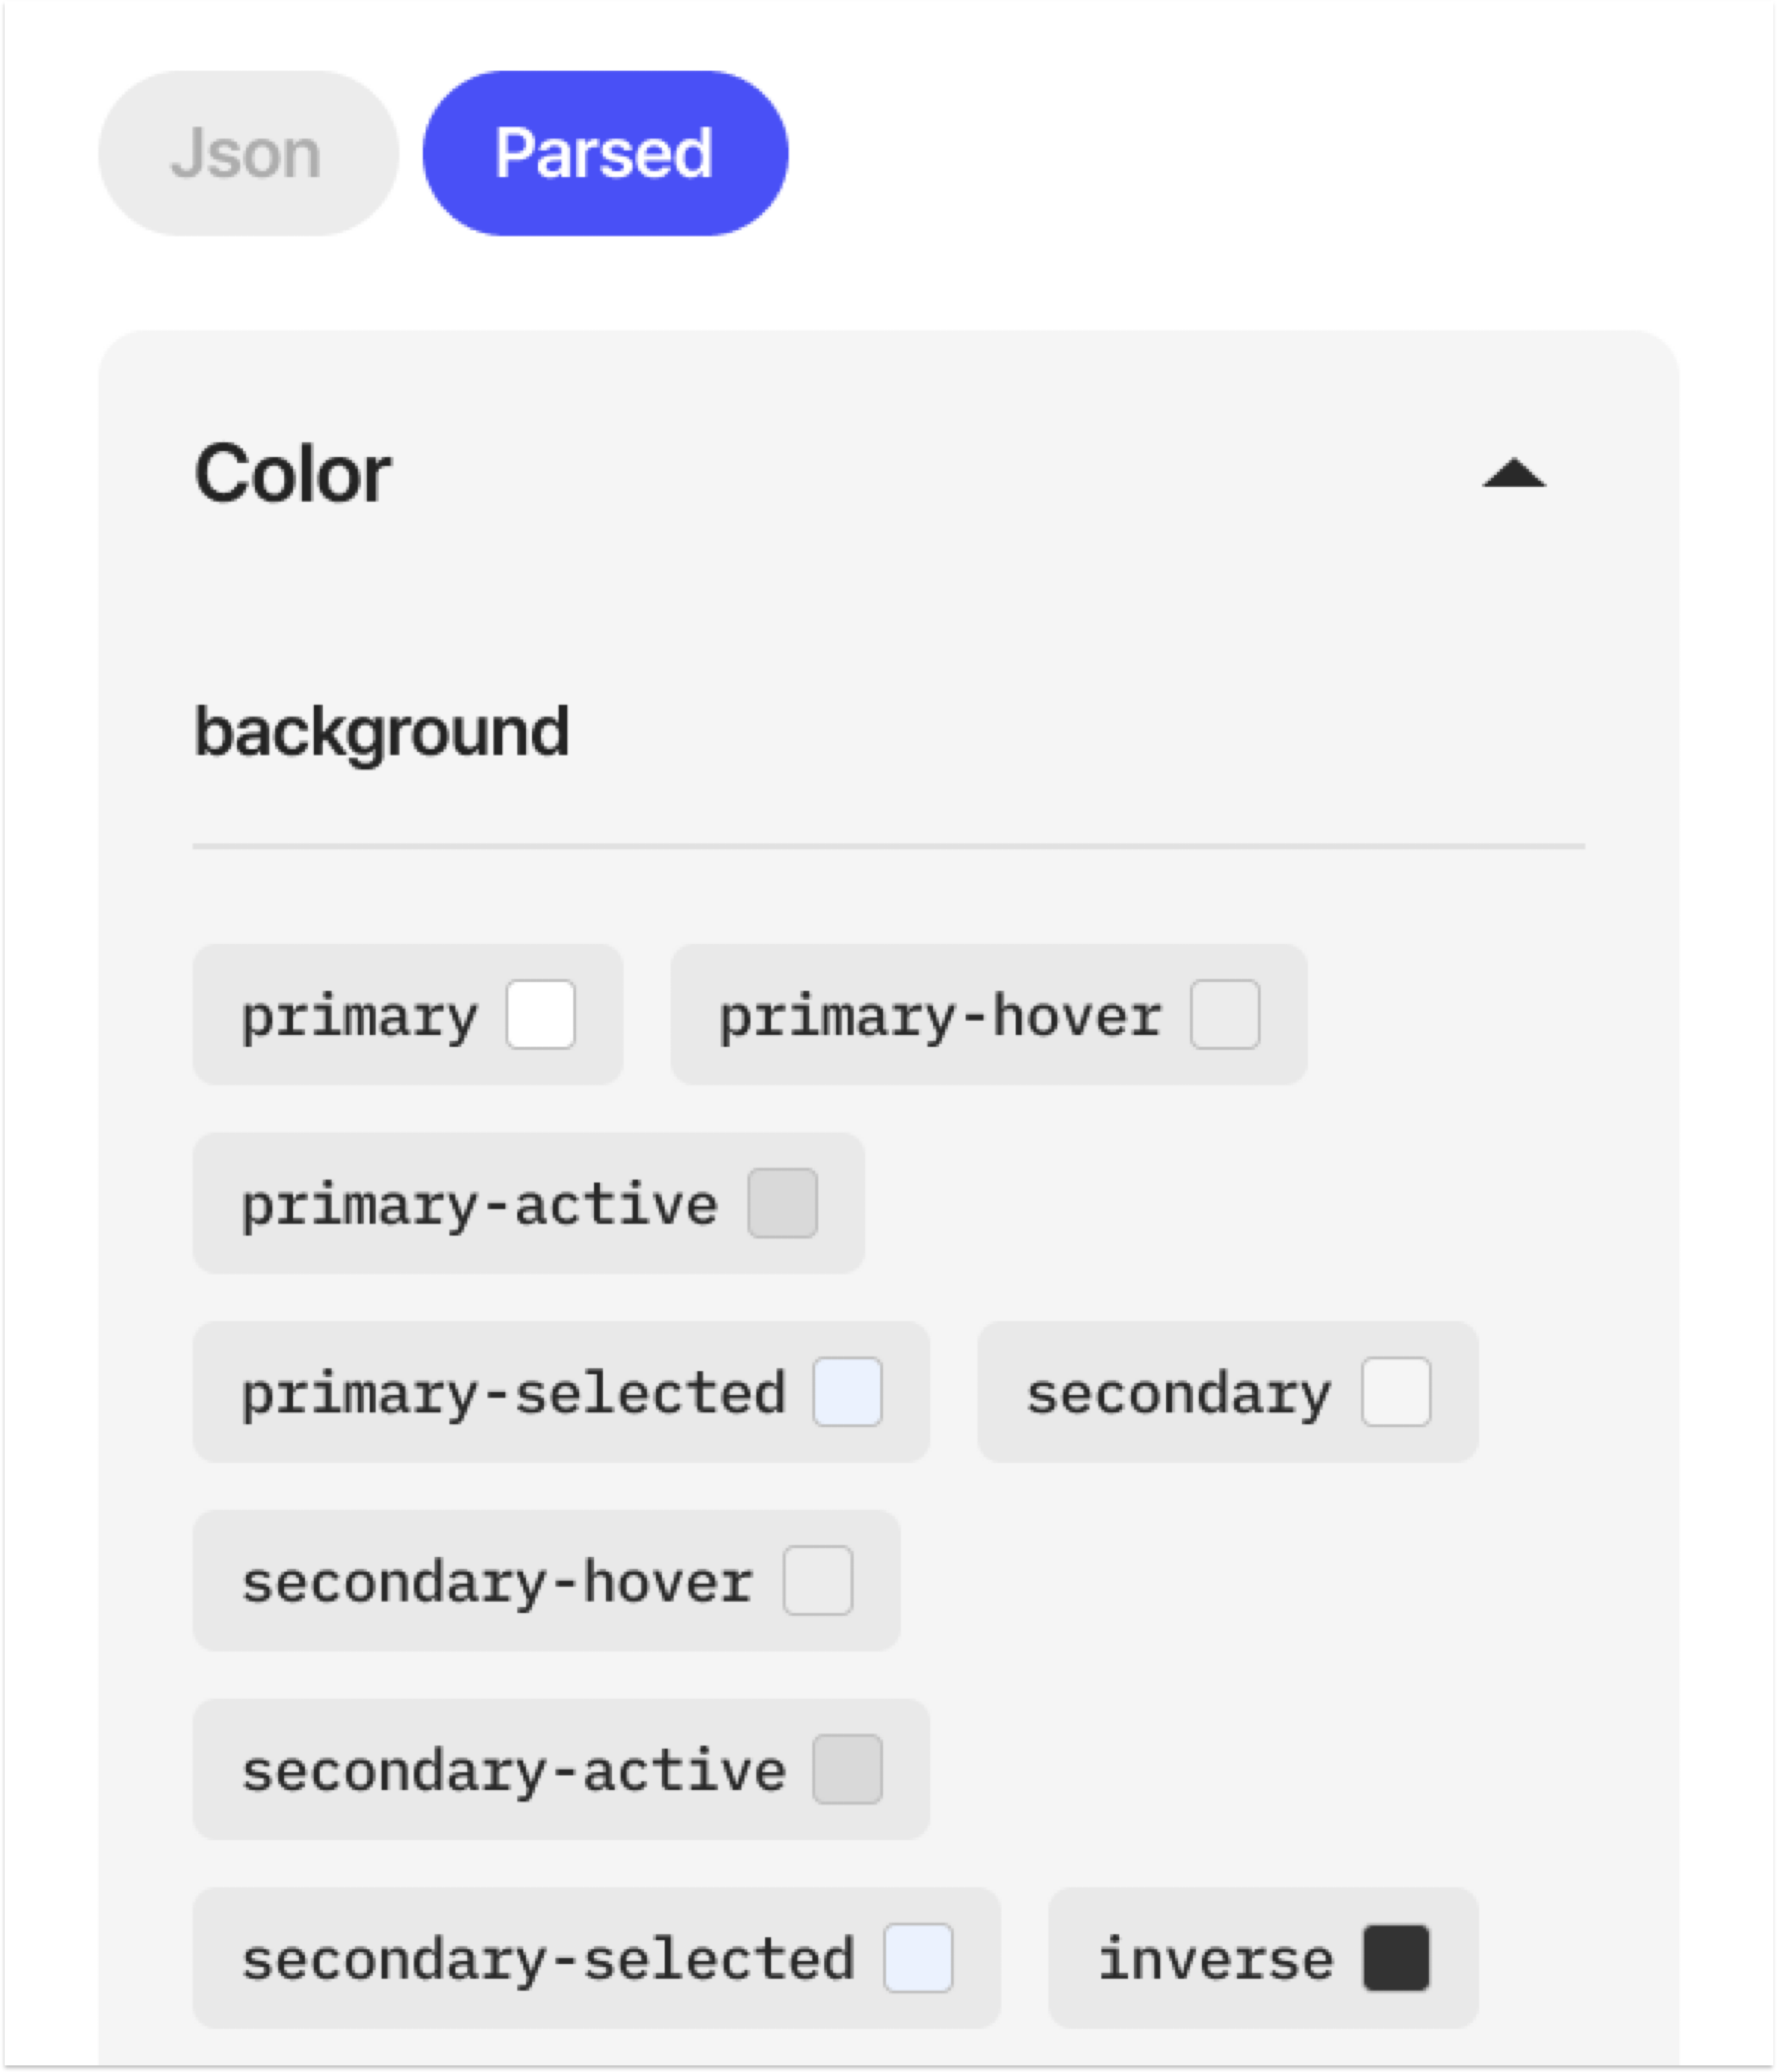Click the secondary-hover color swatch
Image resolution: width=1778 pixels, height=2072 pixels.
(817, 1581)
